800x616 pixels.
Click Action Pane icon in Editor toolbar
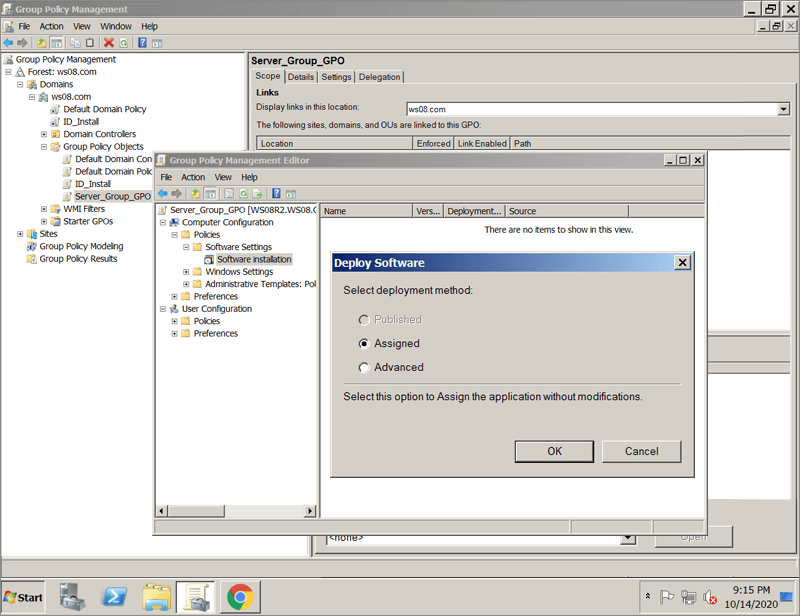(x=291, y=193)
